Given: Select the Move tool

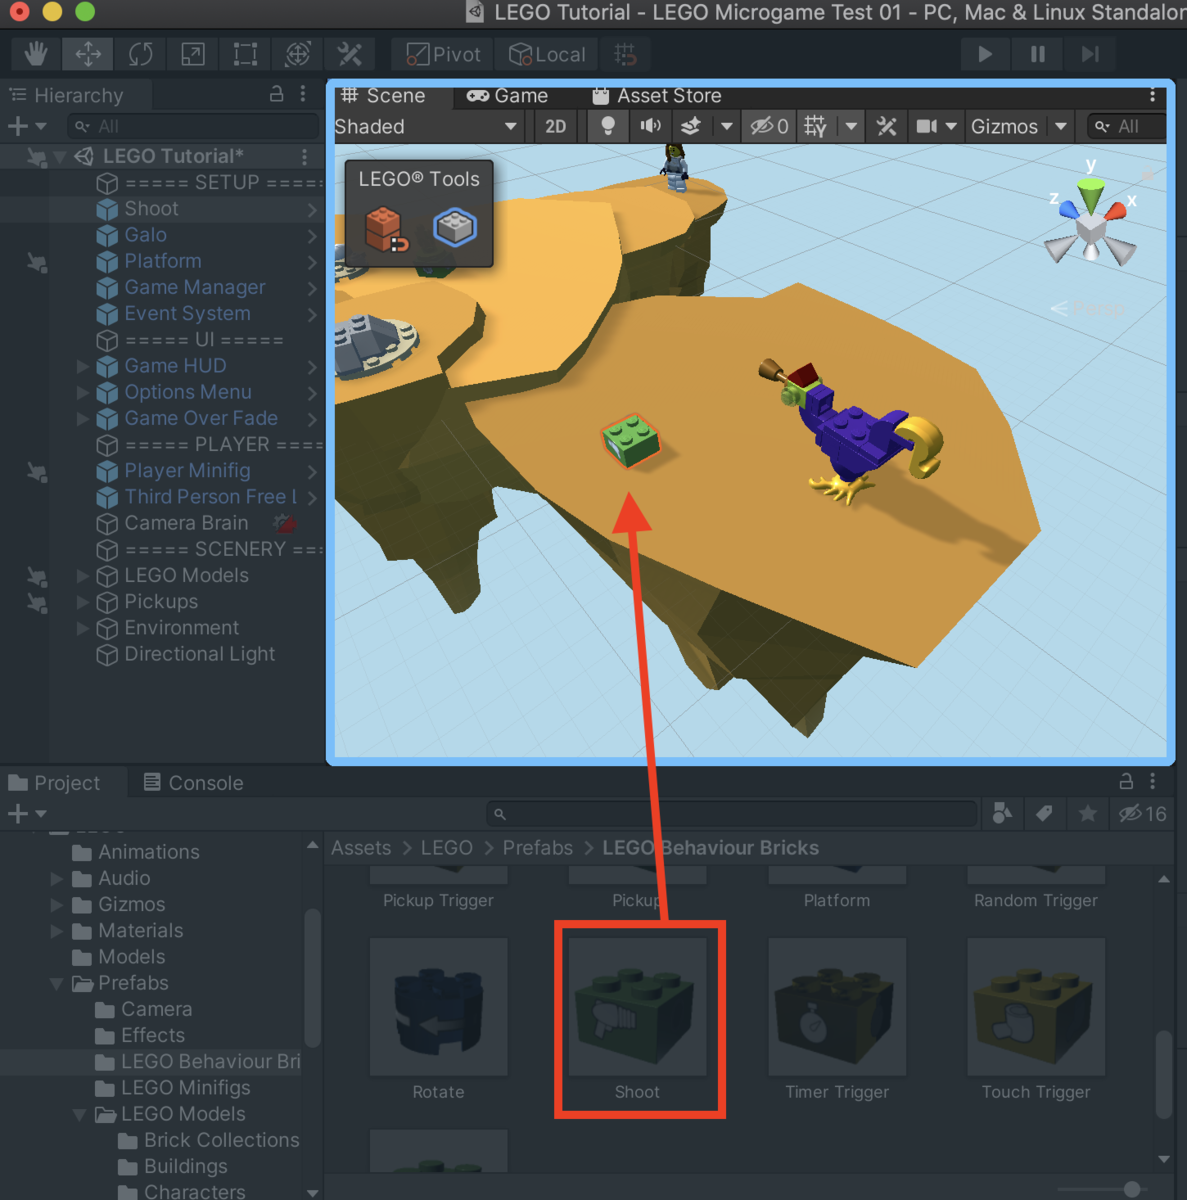Looking at the screenshot, I should [88, 54].
